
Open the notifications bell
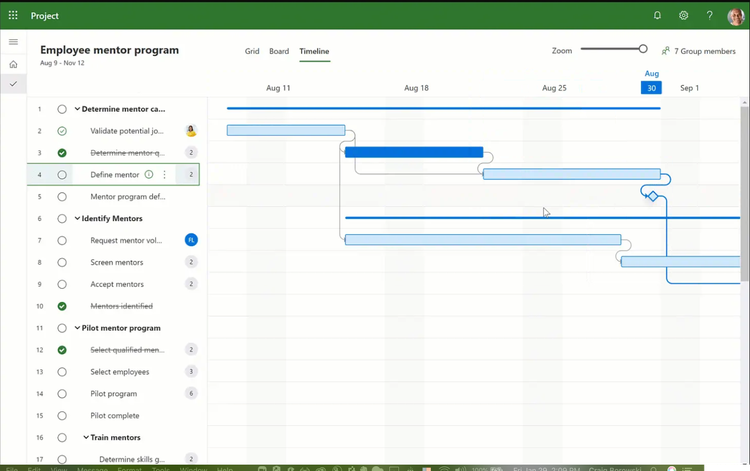(x=657, y=15)
